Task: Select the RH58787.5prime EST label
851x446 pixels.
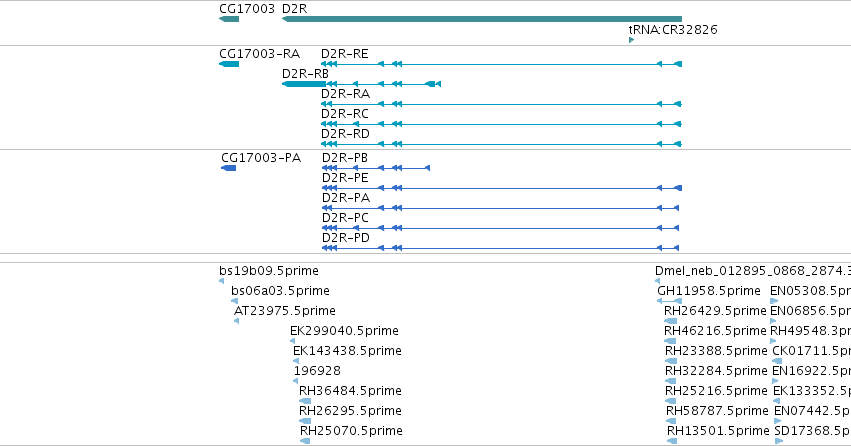Action: point(717,411)
